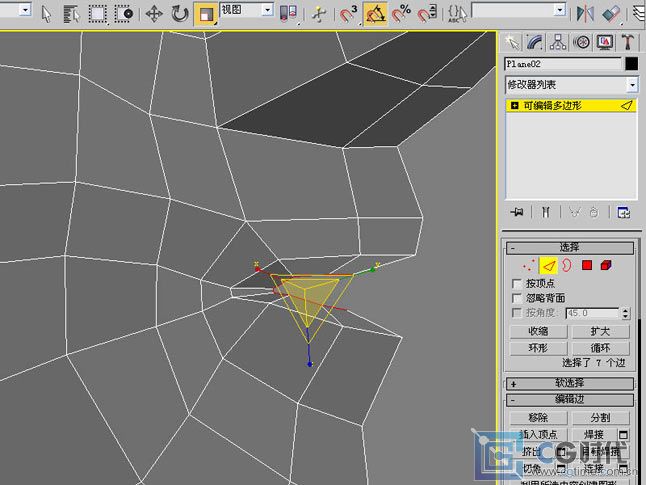Collapse the 编辑边 rollout header
646x485 pixels.
(570, 400)
